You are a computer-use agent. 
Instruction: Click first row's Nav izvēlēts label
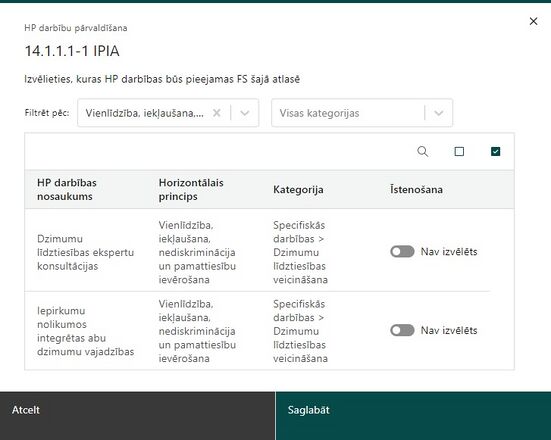coord(449,252)
